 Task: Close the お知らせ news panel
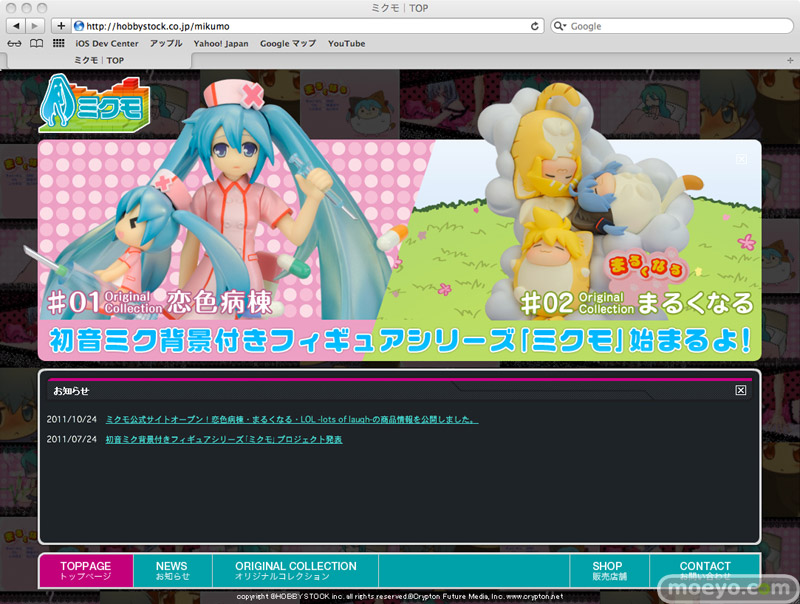741,390
